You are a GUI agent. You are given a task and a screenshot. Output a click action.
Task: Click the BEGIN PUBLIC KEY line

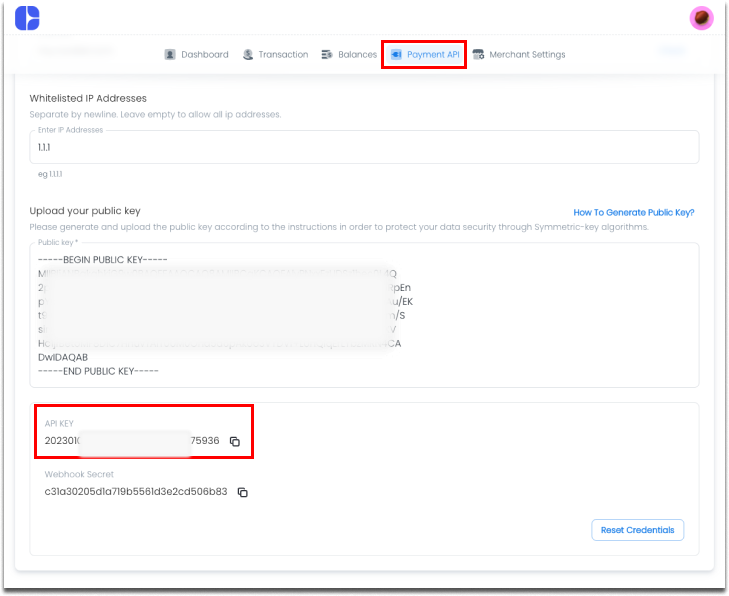tap(102, 259)
